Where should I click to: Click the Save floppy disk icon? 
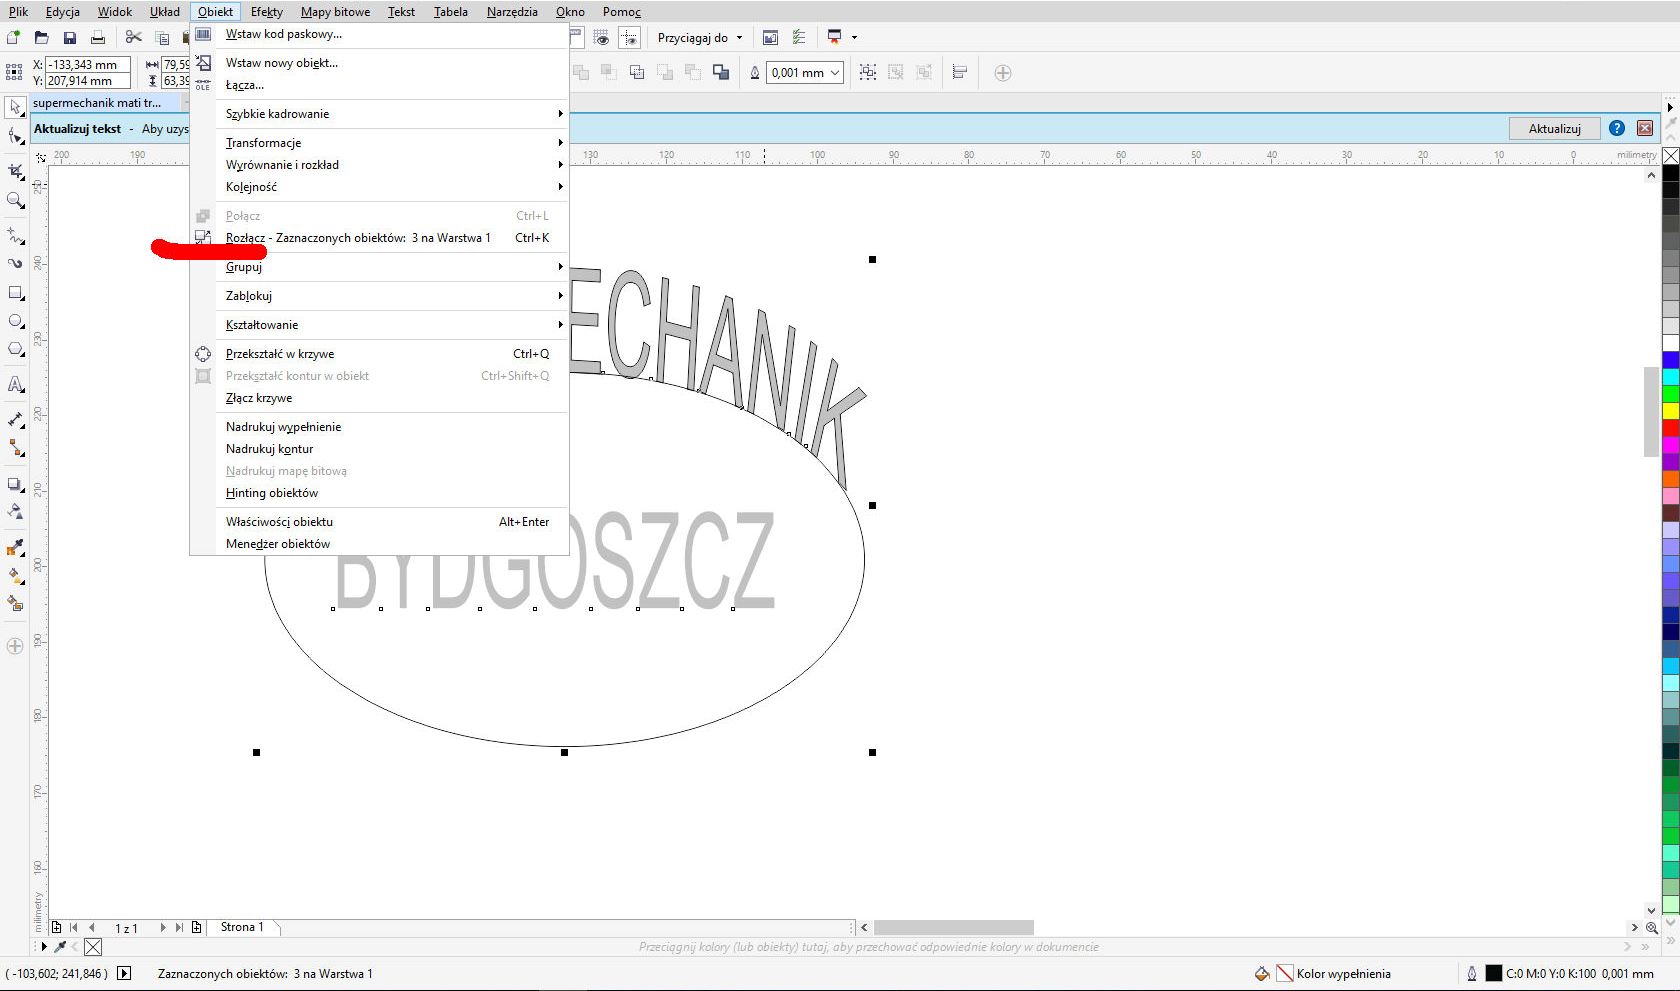pos(70,37)
